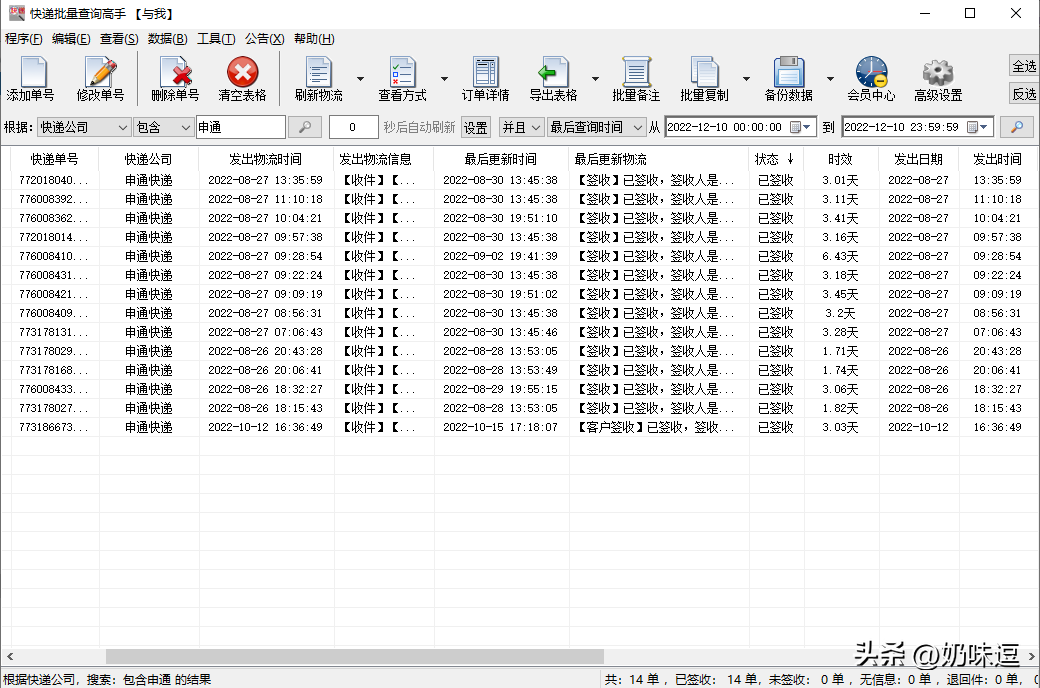Open the 编辑(E) menu
Image resolution: width=1040 pixels, height=688 pixels.
(x=71, y=38)
